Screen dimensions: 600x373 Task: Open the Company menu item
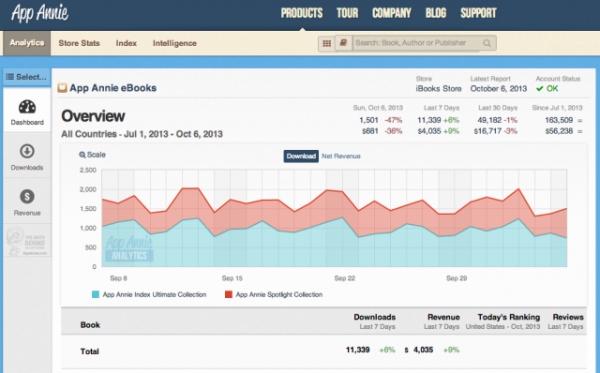click(x=392, y=13)
